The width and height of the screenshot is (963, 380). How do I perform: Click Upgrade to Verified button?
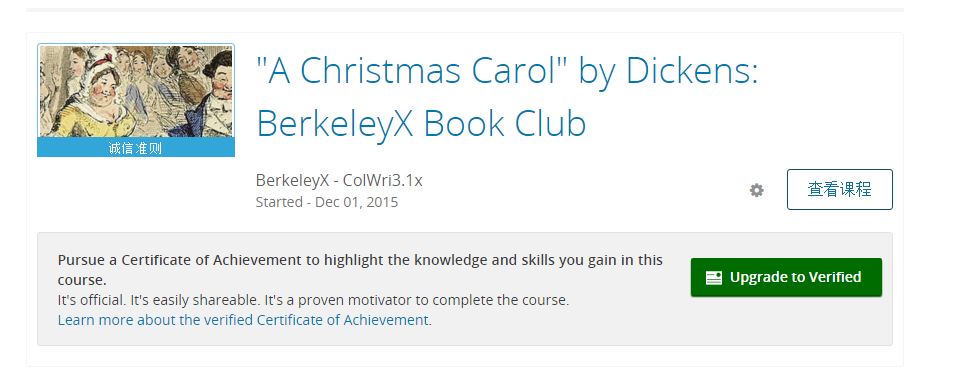pyautogui.click(x=786, y=277)
